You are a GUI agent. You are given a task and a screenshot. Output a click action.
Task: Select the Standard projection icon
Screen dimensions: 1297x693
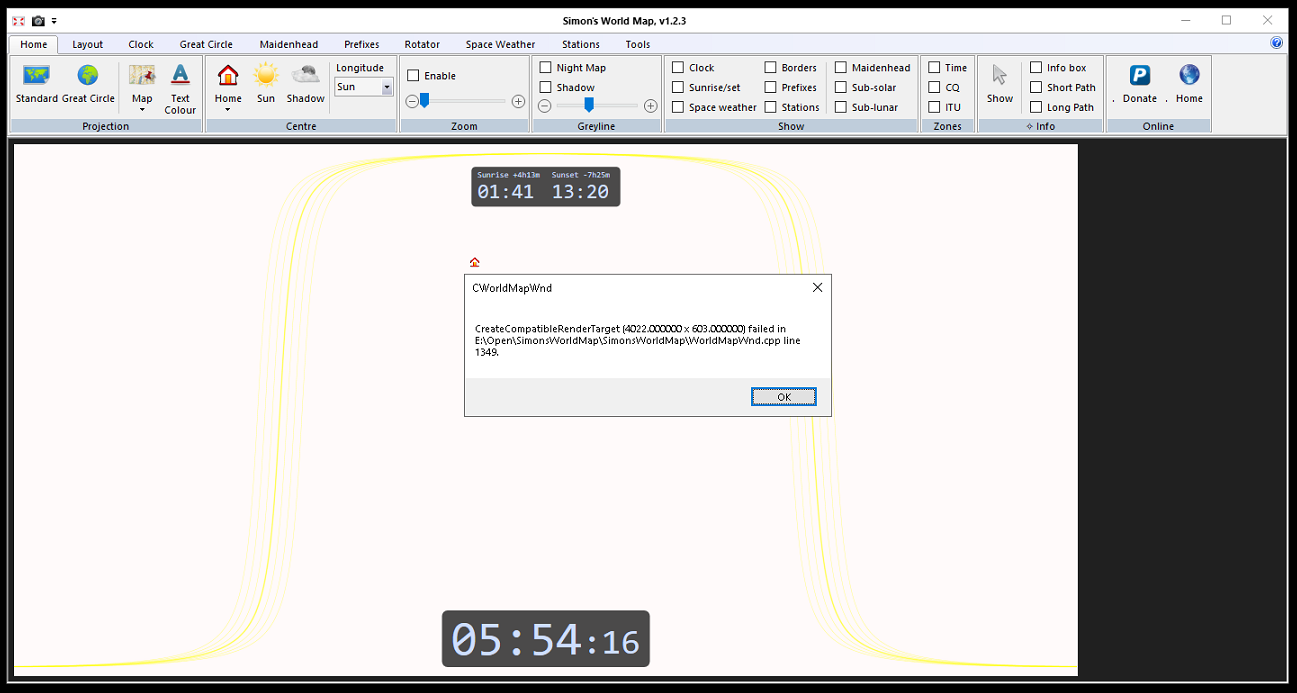(x=37, y=76)
